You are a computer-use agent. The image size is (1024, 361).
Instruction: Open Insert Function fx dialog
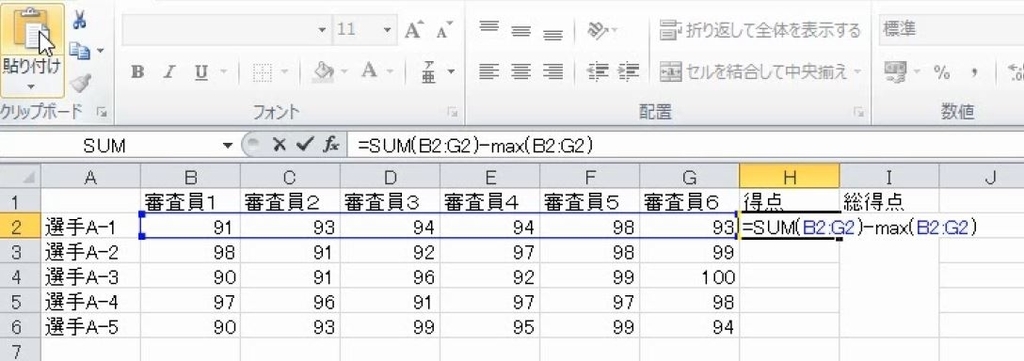pos(332,145)
